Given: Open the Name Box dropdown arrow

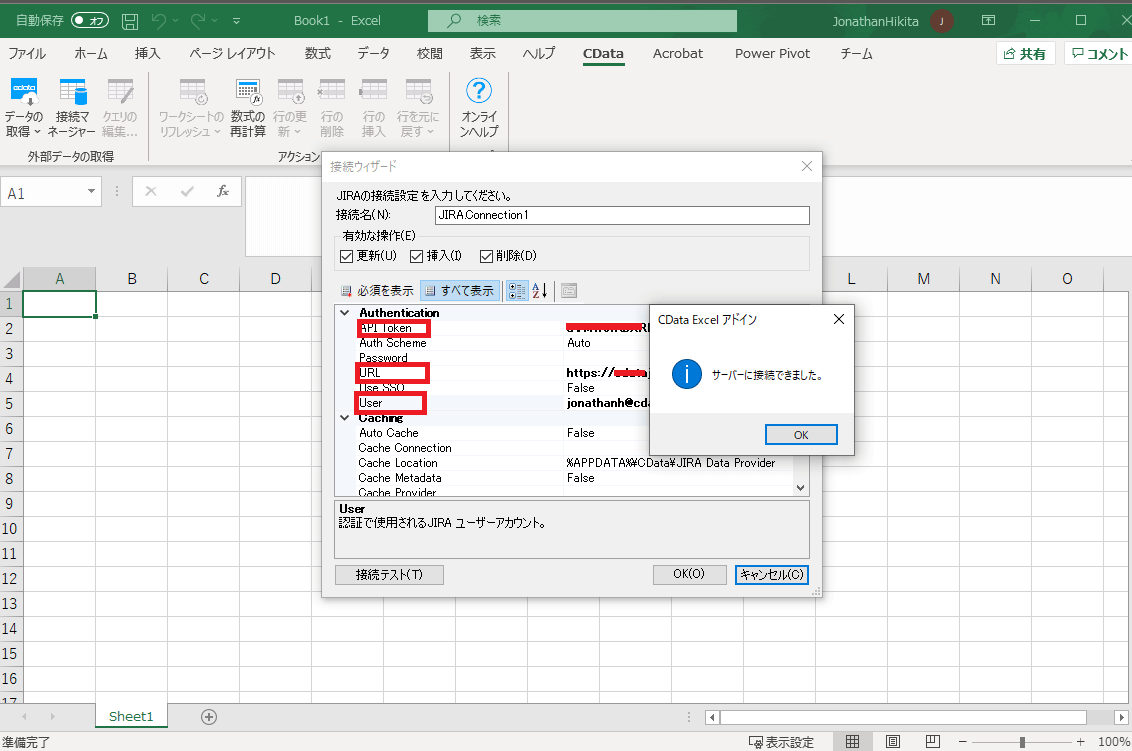Looking at the screenshot, I should point(92,192).
